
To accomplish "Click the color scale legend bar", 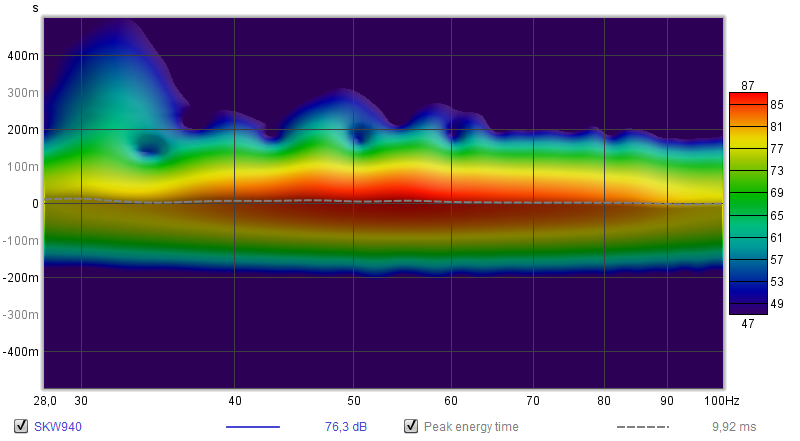I will pyautogui.click(x=748, y=203).
